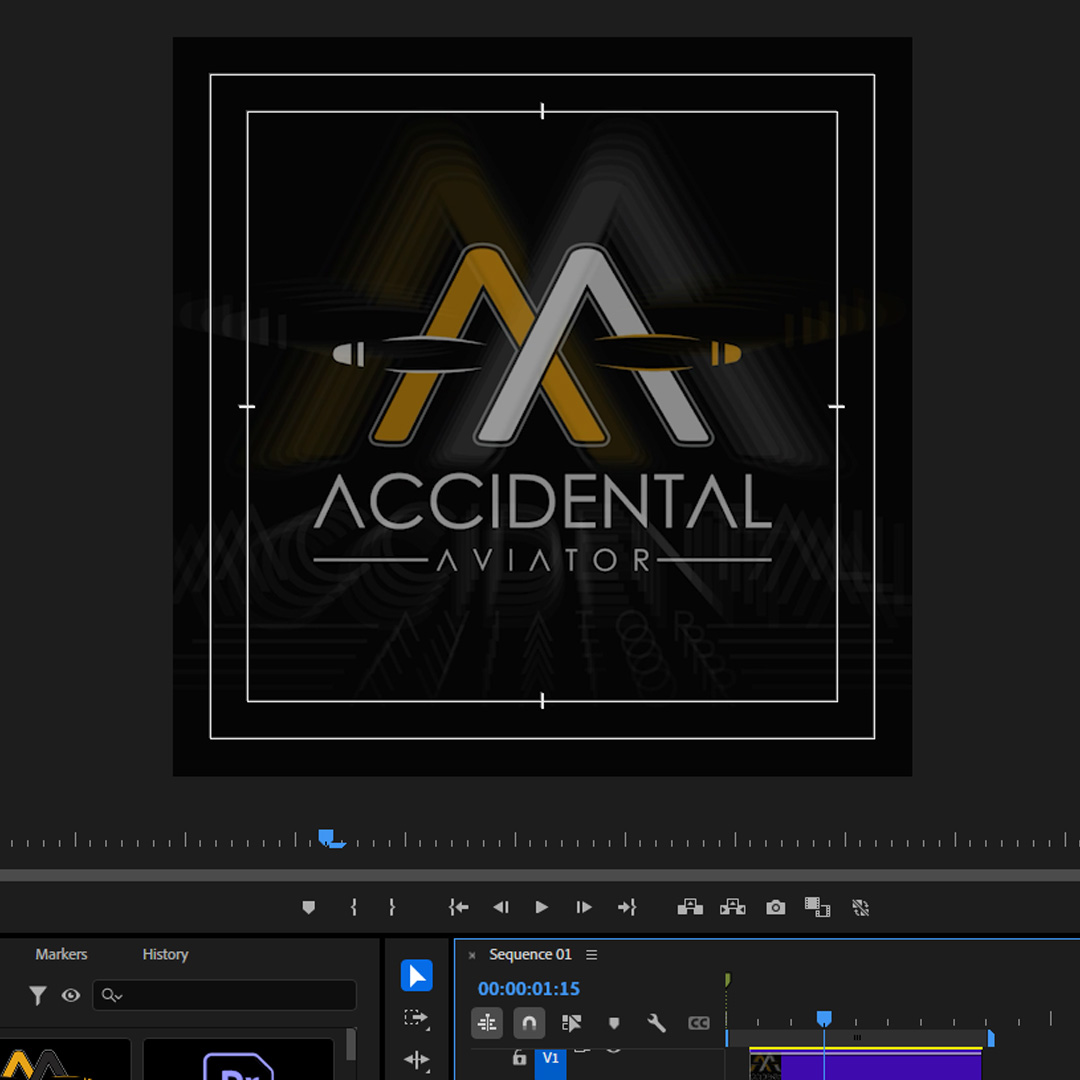Screen dimensions: 1080x1080
Task: Open Timeline Display Settings wrench
Action: point(656,1023)
